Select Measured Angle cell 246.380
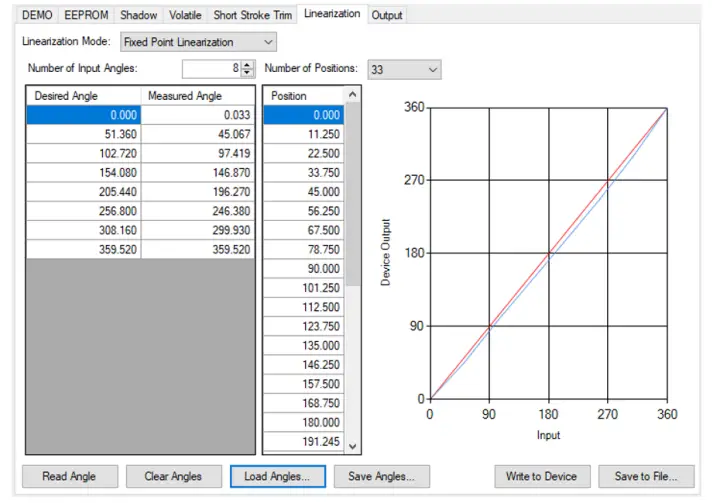 click(198, 211)
